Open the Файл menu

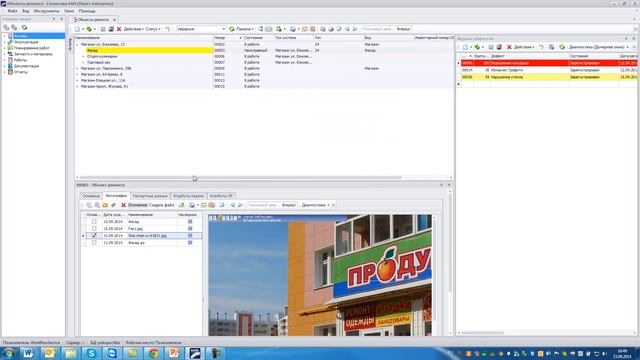[12, 11]
